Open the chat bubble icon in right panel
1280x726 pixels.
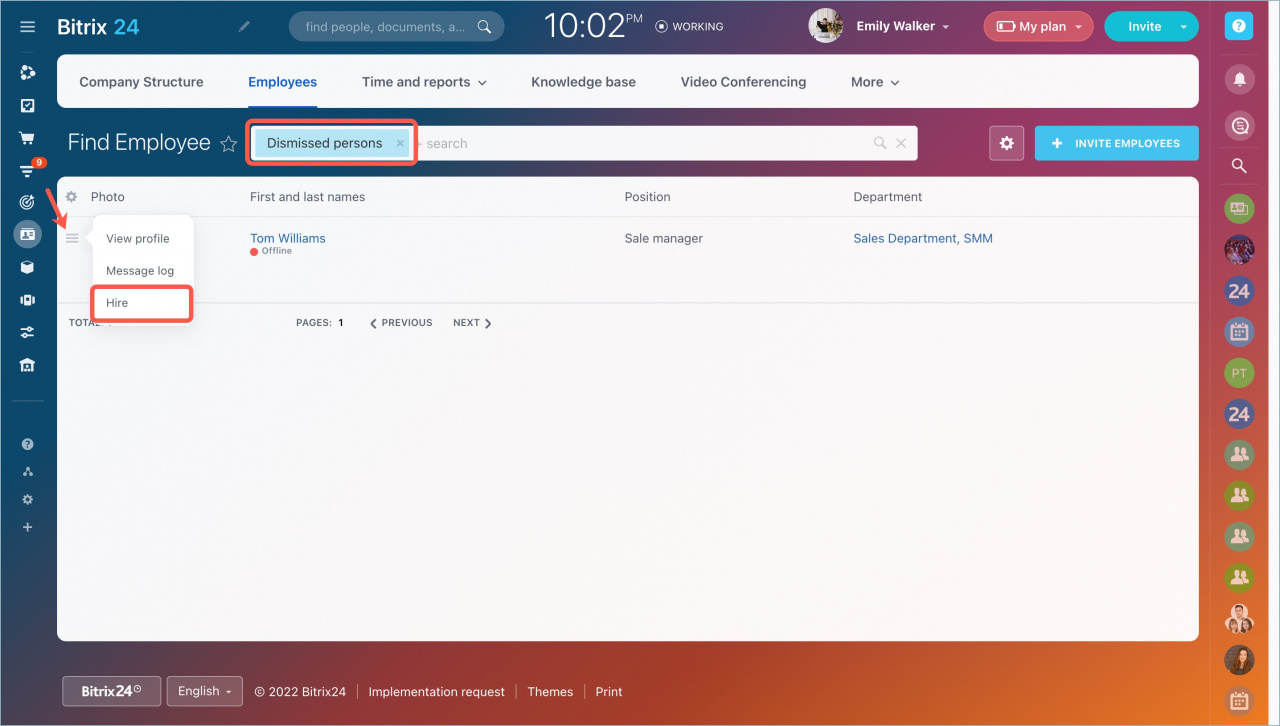coord(1239,125)
